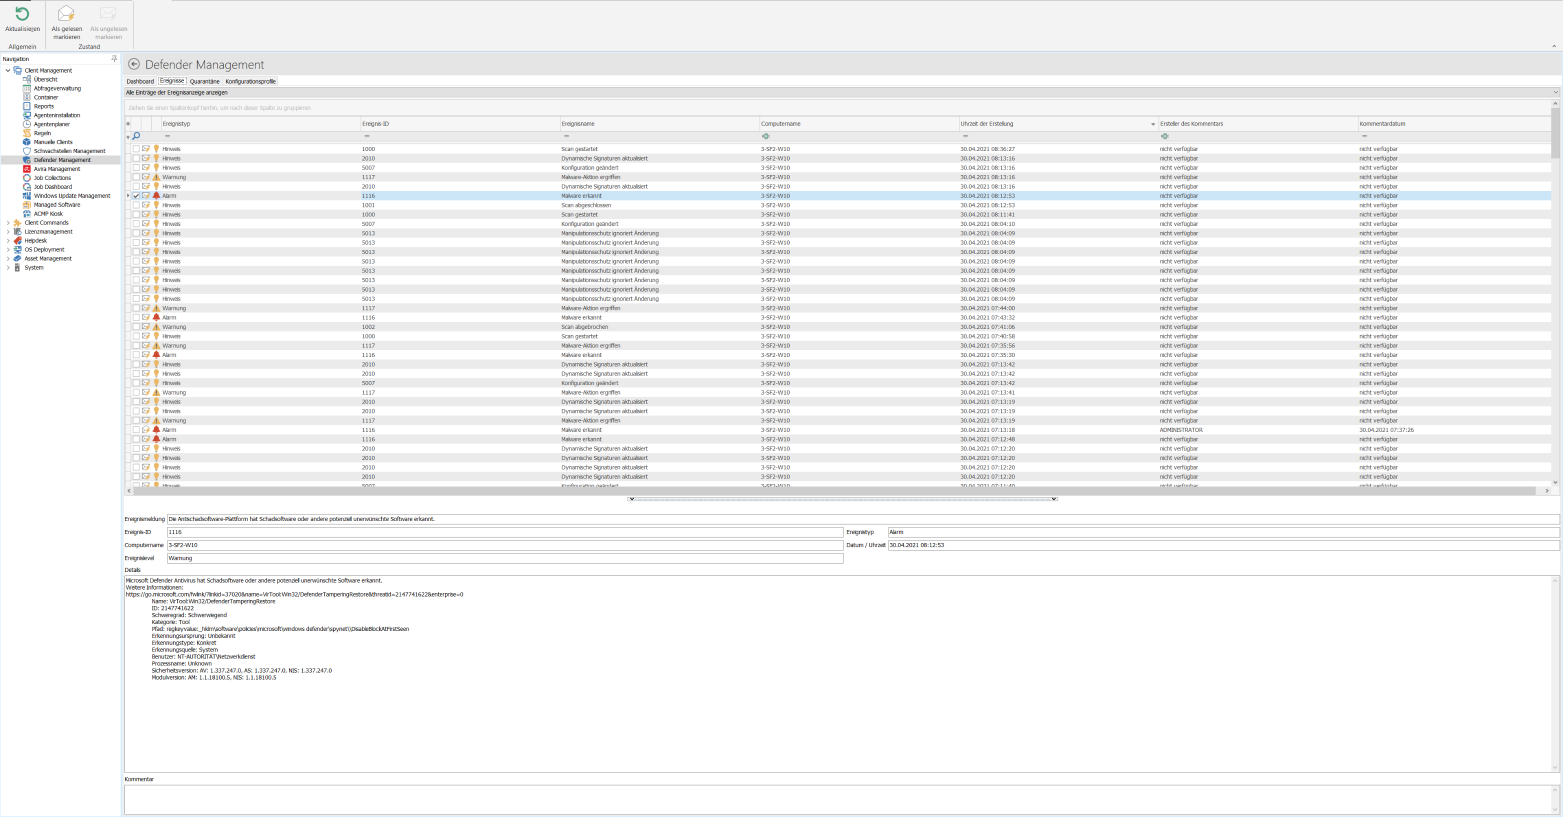Expand the Asset Management node
This screenshot has height=817, width=1563.
[8, 259]
